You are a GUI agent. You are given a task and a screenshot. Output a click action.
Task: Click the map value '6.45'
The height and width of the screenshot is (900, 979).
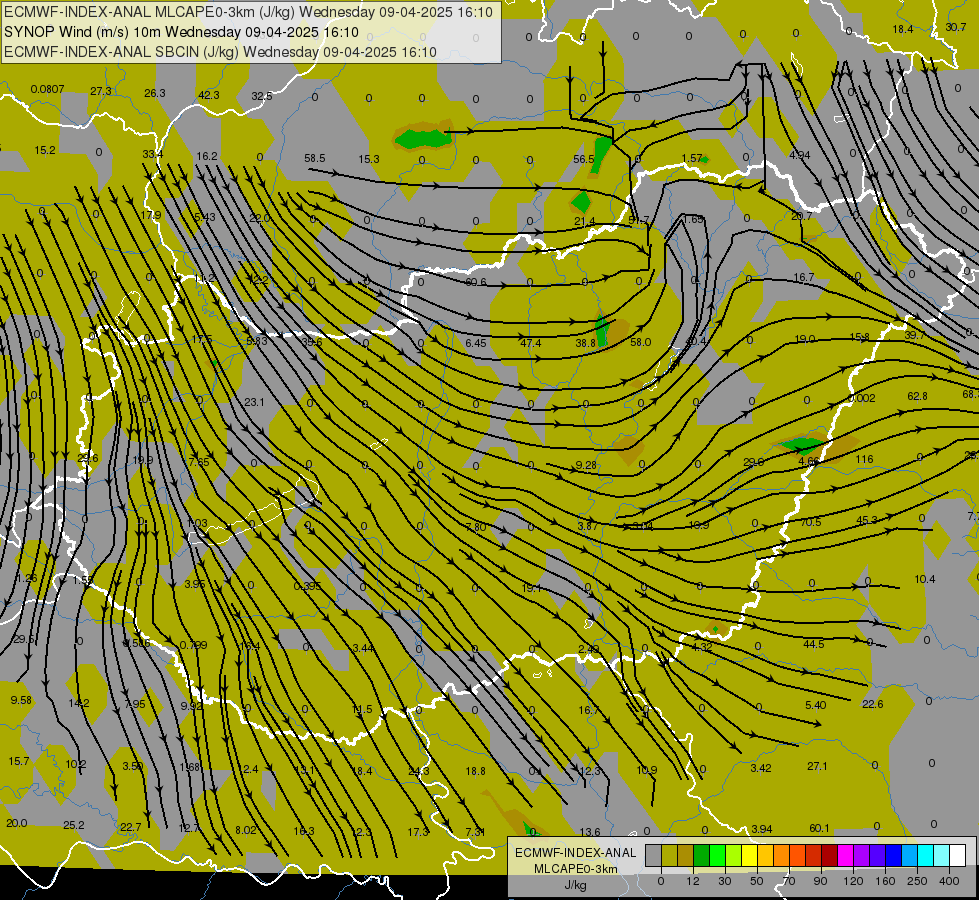[476, 343]
